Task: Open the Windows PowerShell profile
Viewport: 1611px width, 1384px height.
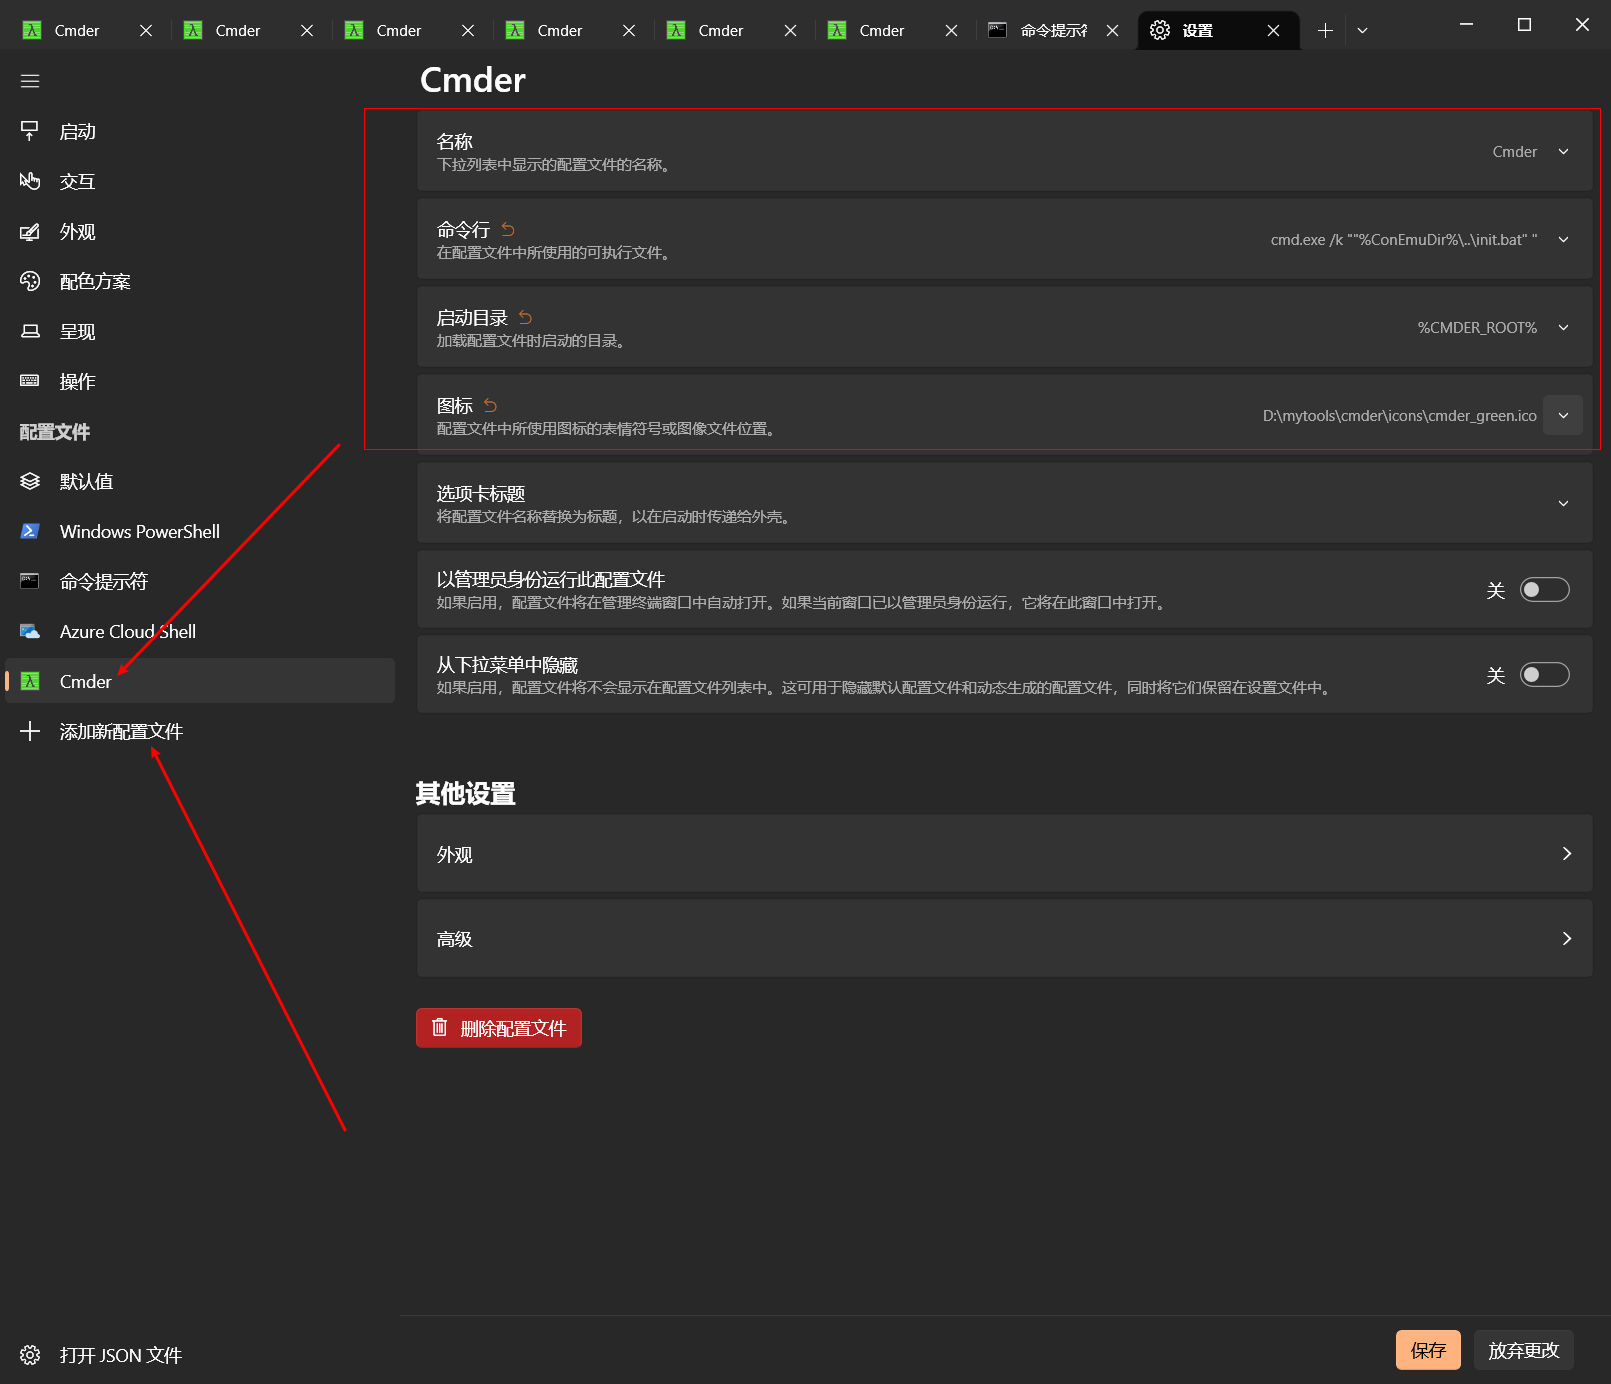Action: coord(139,532)
